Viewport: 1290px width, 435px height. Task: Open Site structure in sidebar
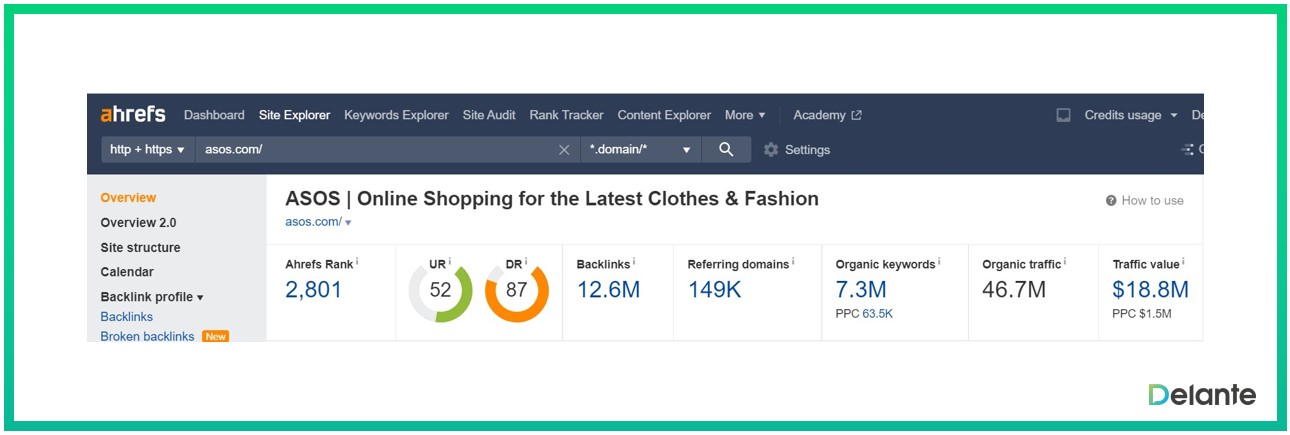(x=140, y=247)
